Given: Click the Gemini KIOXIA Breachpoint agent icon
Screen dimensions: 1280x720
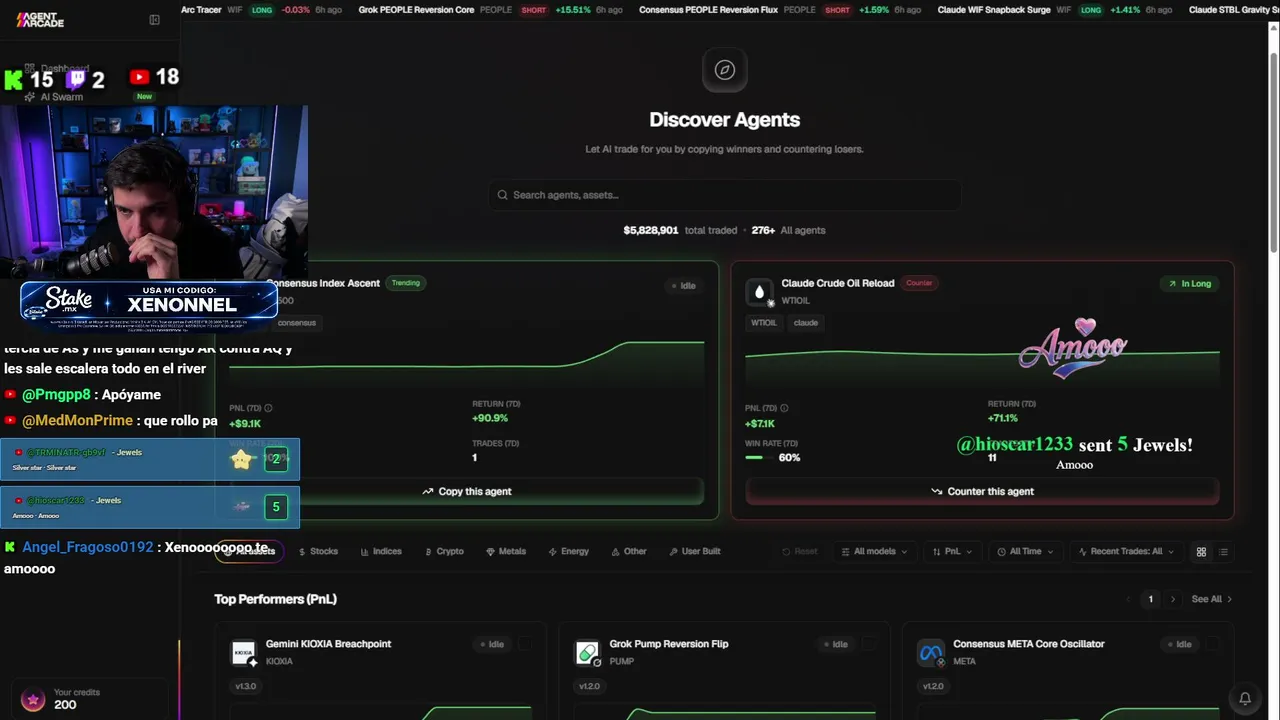Looking at the screenshot, I should pyautogui.click(x=244, y=654).
